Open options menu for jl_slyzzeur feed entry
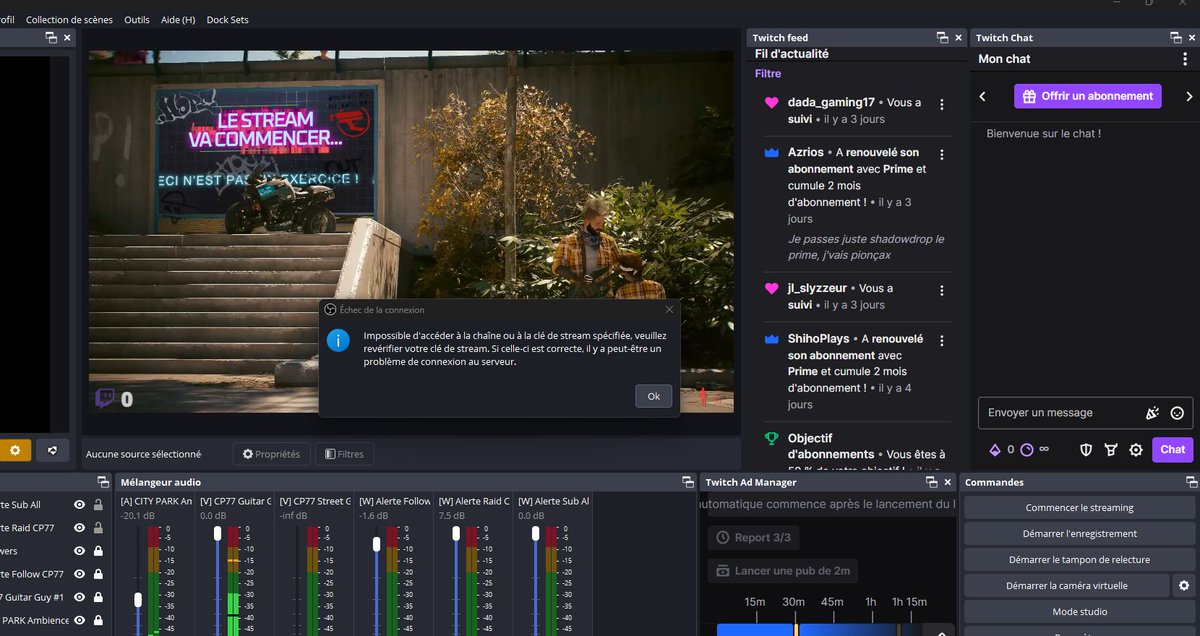This screenshot has width=1200, height=636. (941, 290)
